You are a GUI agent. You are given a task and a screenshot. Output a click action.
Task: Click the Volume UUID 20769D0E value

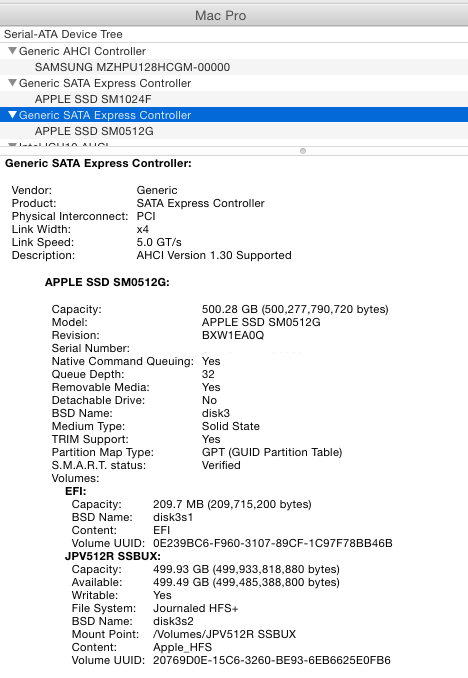coord(272,660)
